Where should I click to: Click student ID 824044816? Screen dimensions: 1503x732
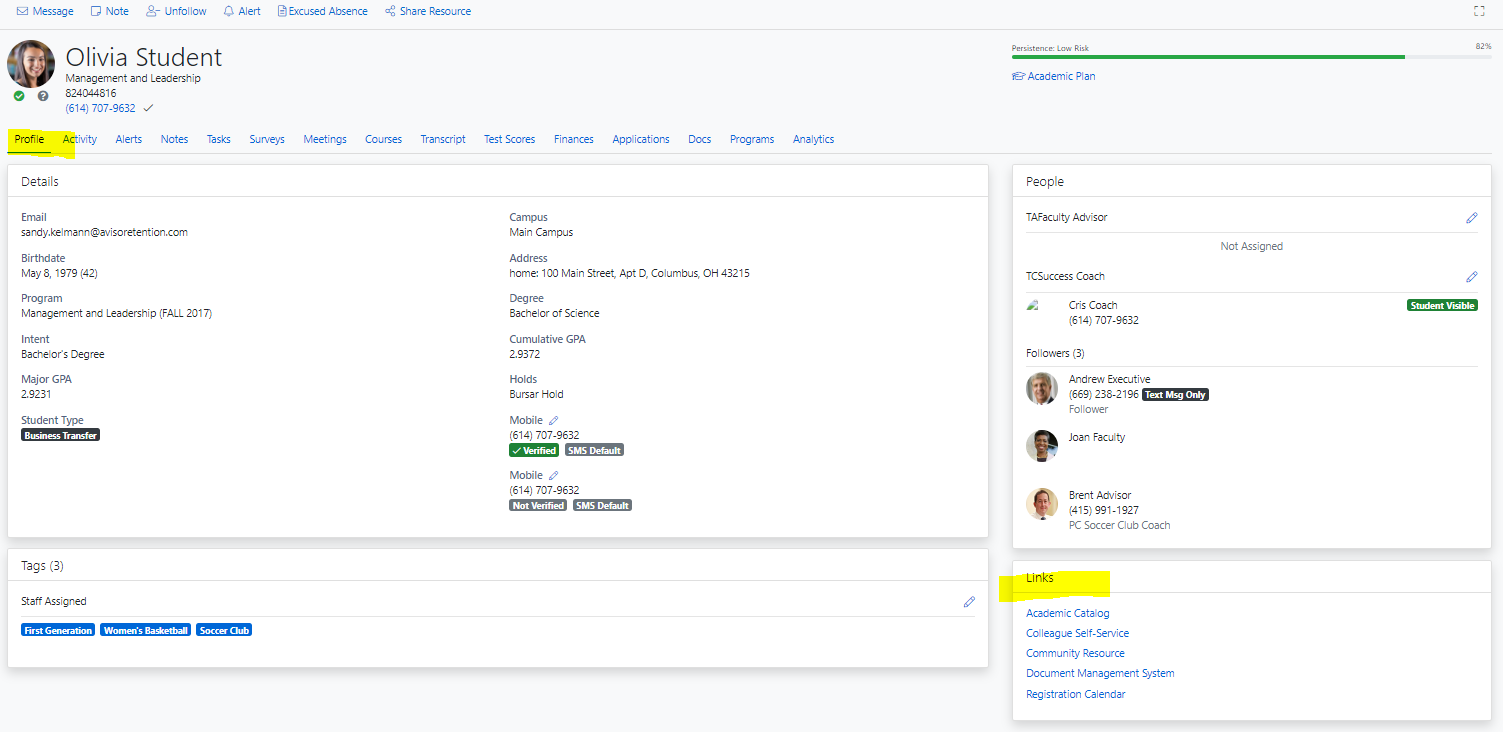click(91, 93)
